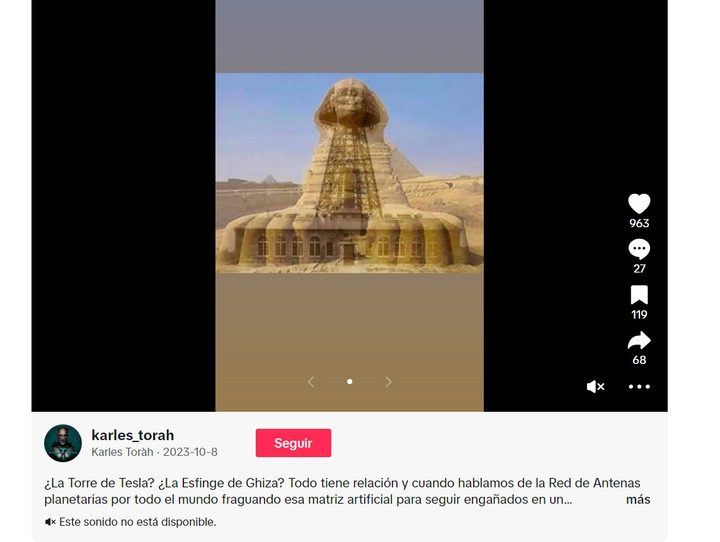Expand the caption with "más"
Image resolution: width=720 pixels, height=542 pixels.
tap(638, 499)
